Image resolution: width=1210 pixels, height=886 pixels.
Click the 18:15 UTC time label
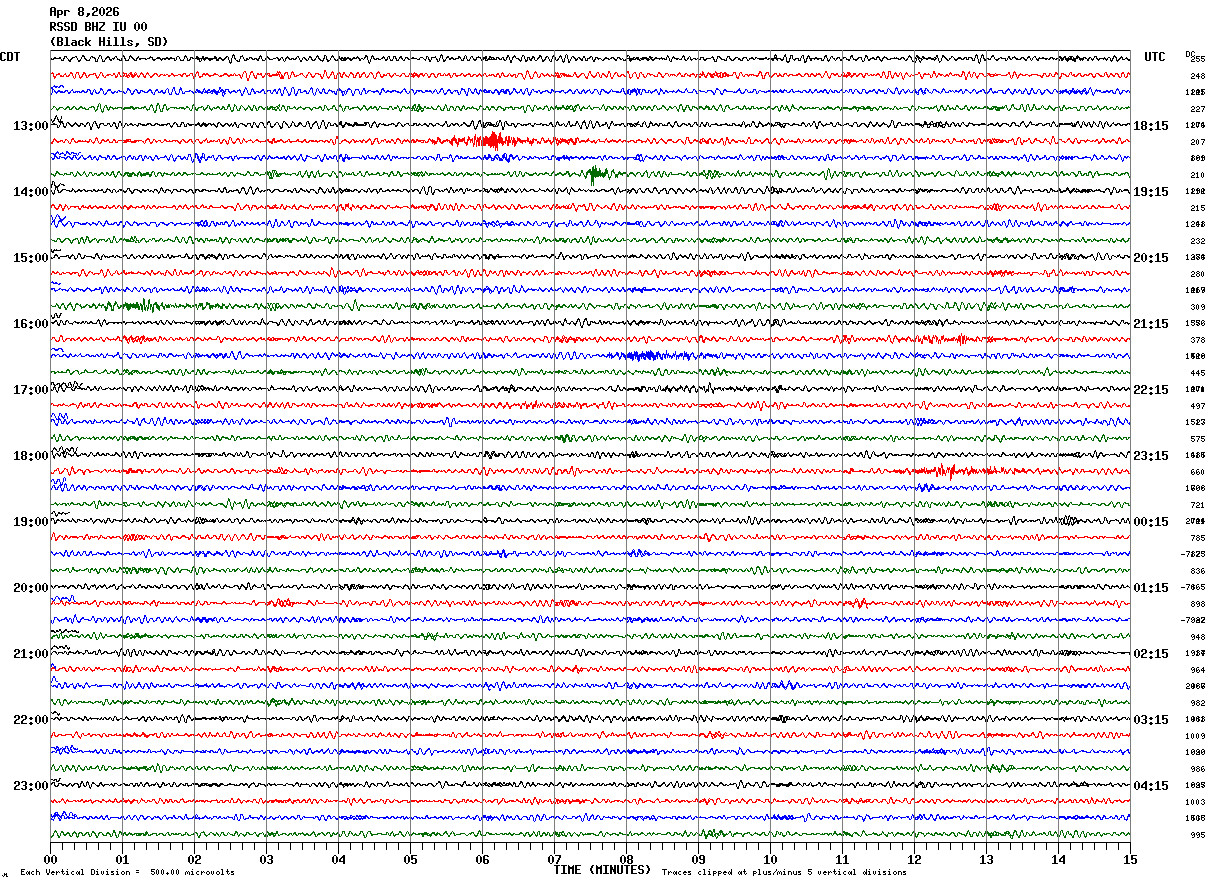[x=1151, y=126]
